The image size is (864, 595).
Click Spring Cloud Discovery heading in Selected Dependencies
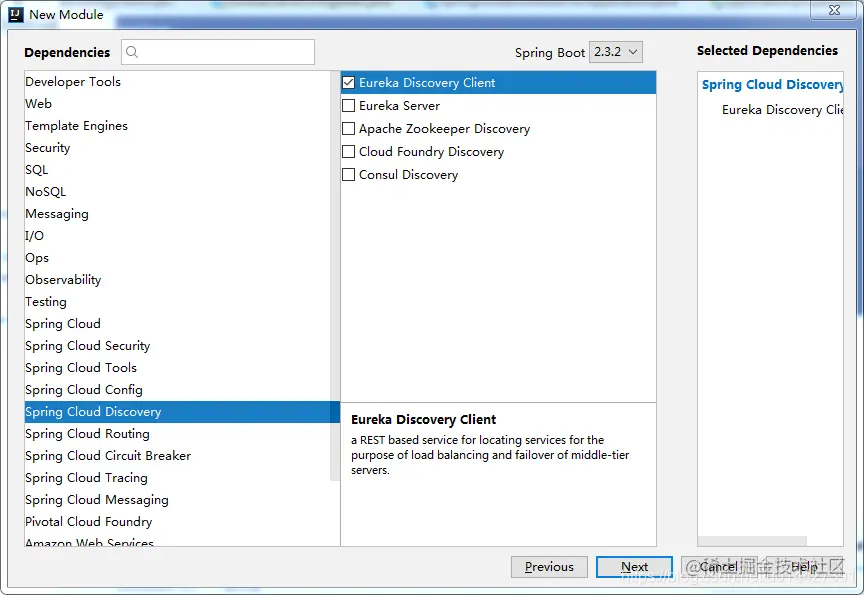pyautogui.click(x=772, y=84)
